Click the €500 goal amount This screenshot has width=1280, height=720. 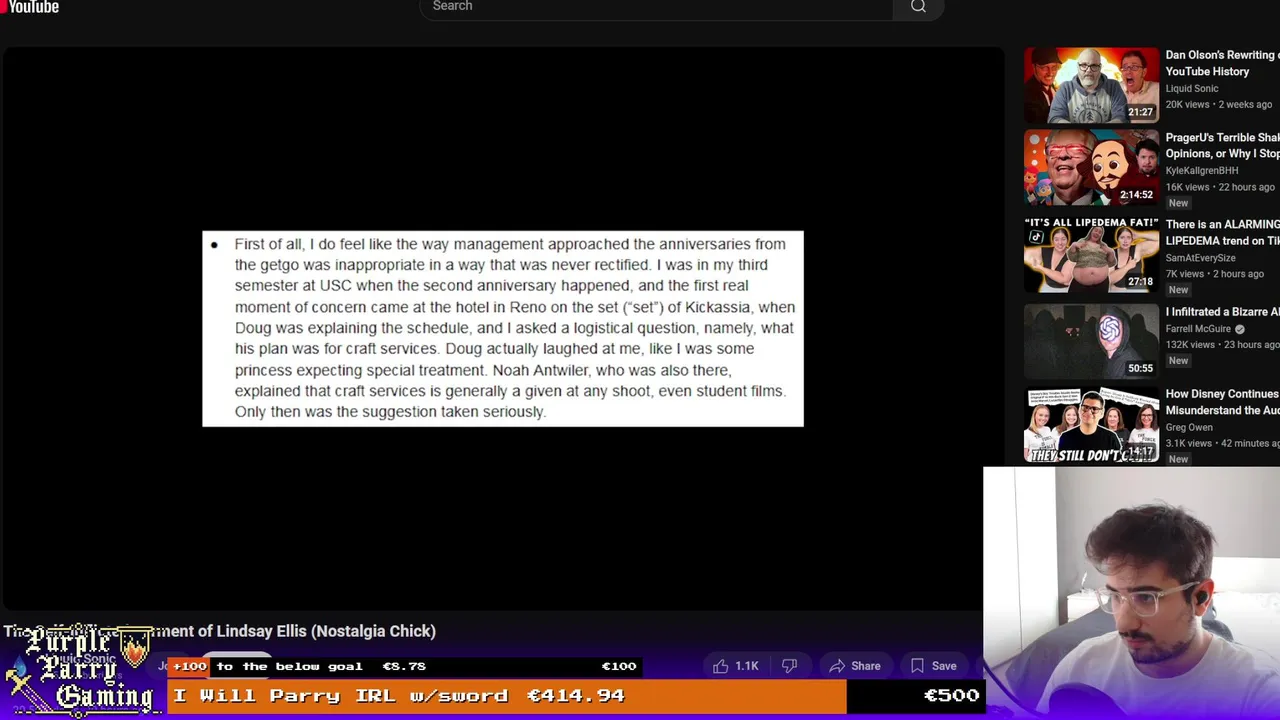tap(951, 695)
